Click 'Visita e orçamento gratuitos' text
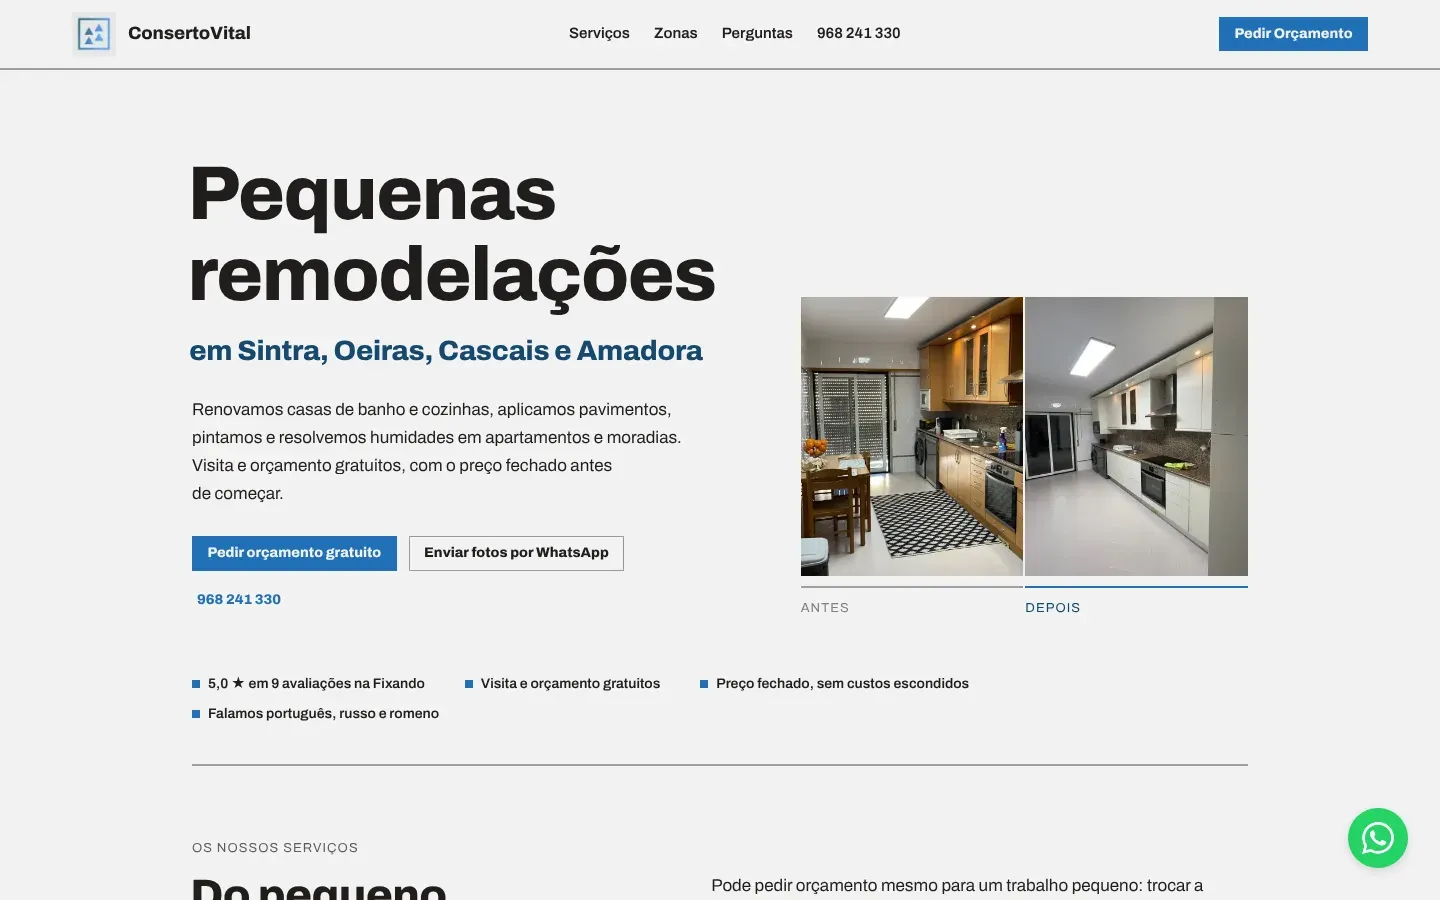 coord(570,684)
